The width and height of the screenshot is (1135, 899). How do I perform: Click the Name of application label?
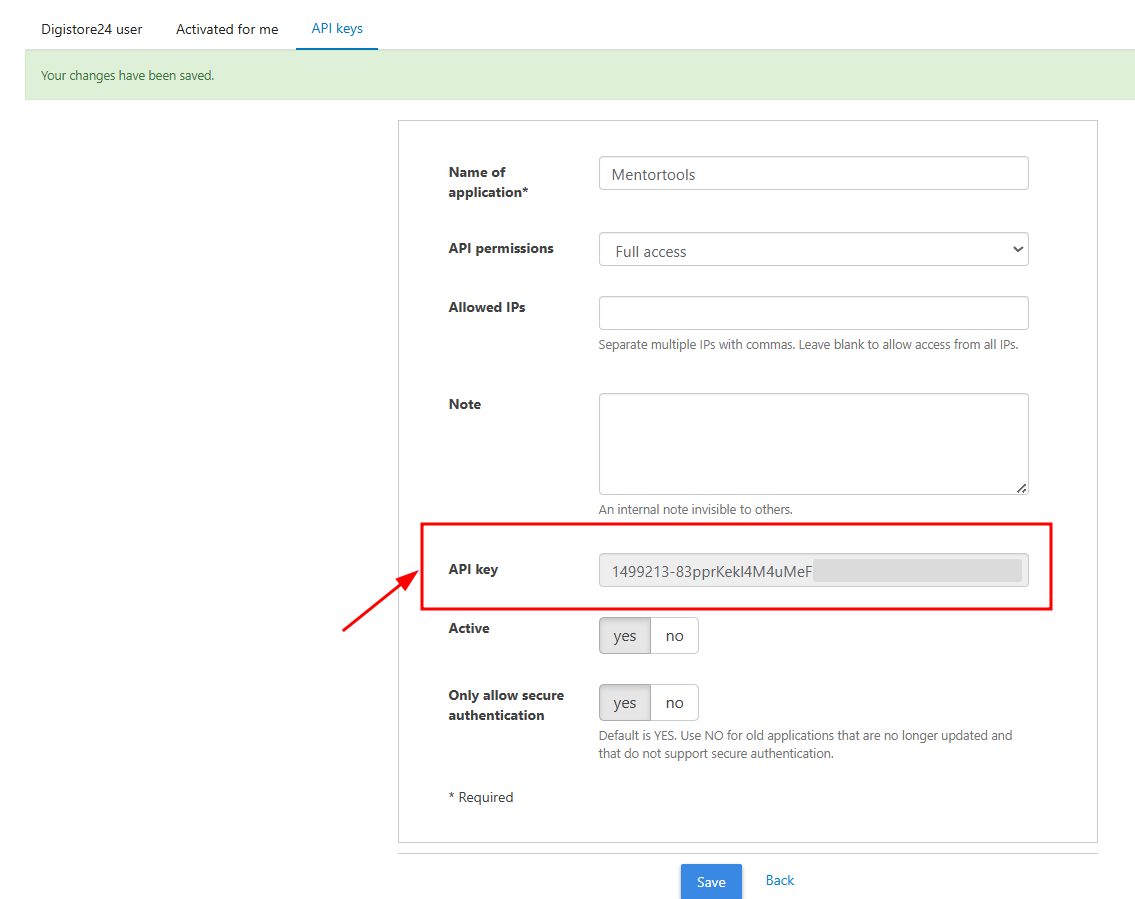point(488,182)
